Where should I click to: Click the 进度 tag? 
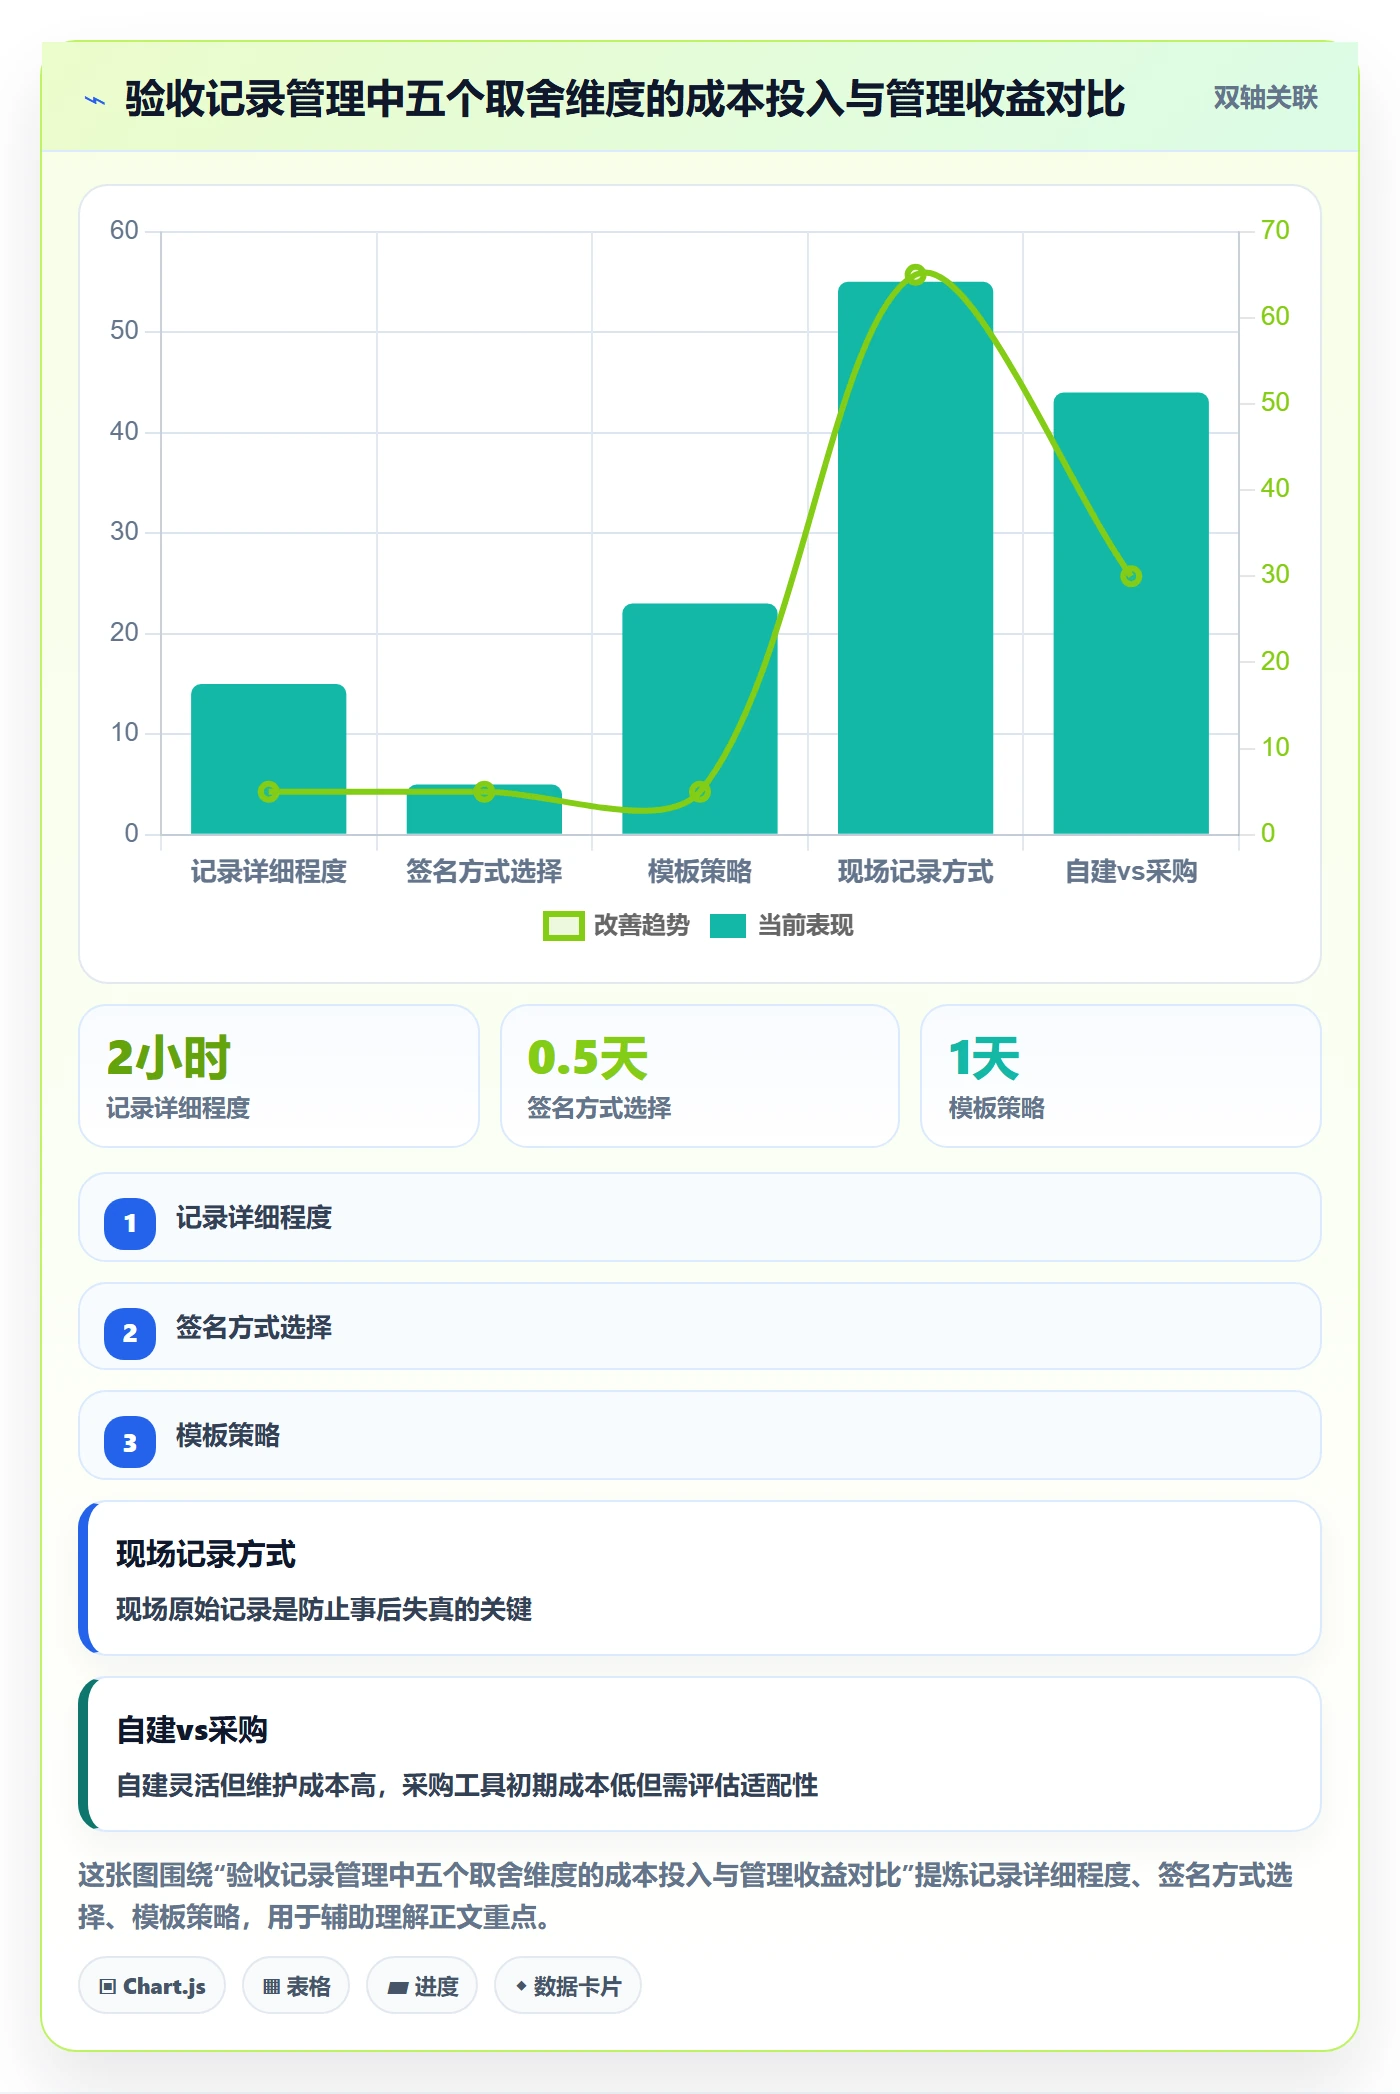422,1986
